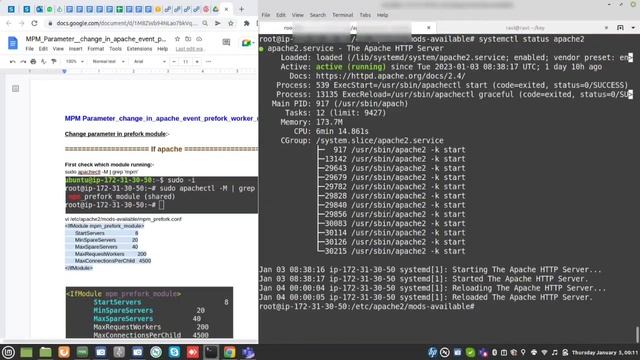Open the comment history icon in Docs

[x=226, y=42]
